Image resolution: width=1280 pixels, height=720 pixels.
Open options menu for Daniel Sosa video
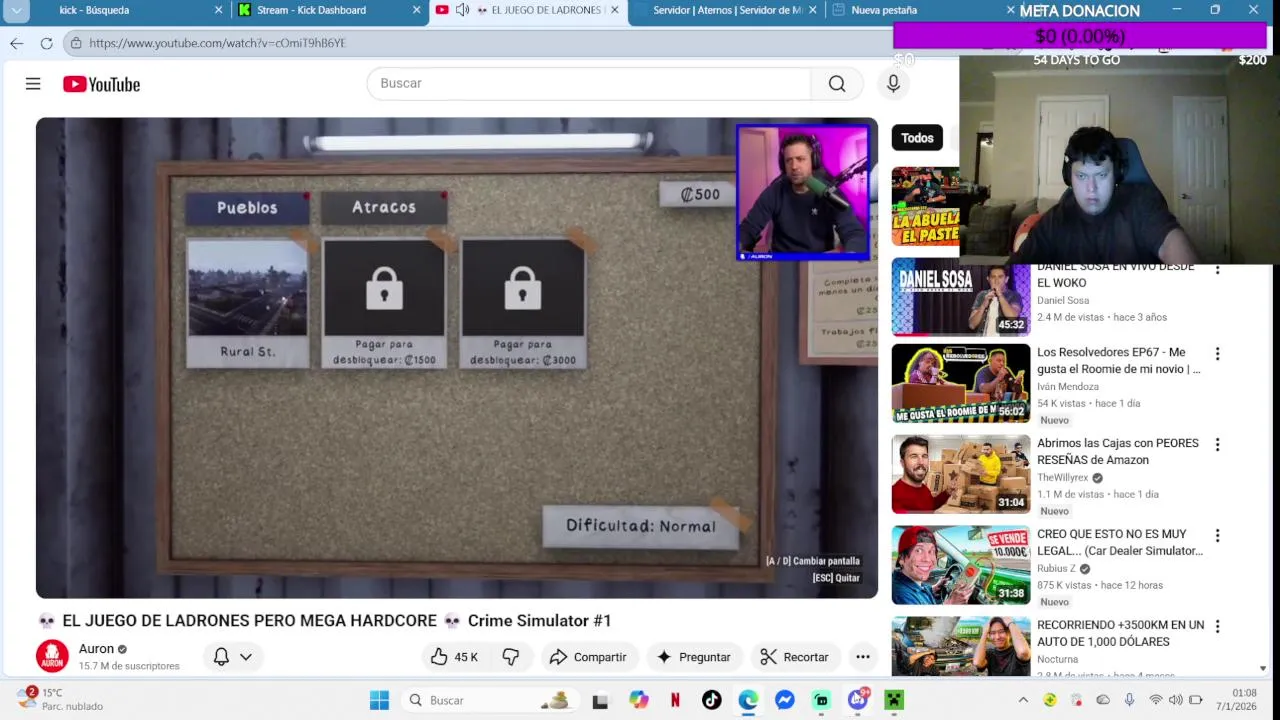click(x=1217, y=270)
